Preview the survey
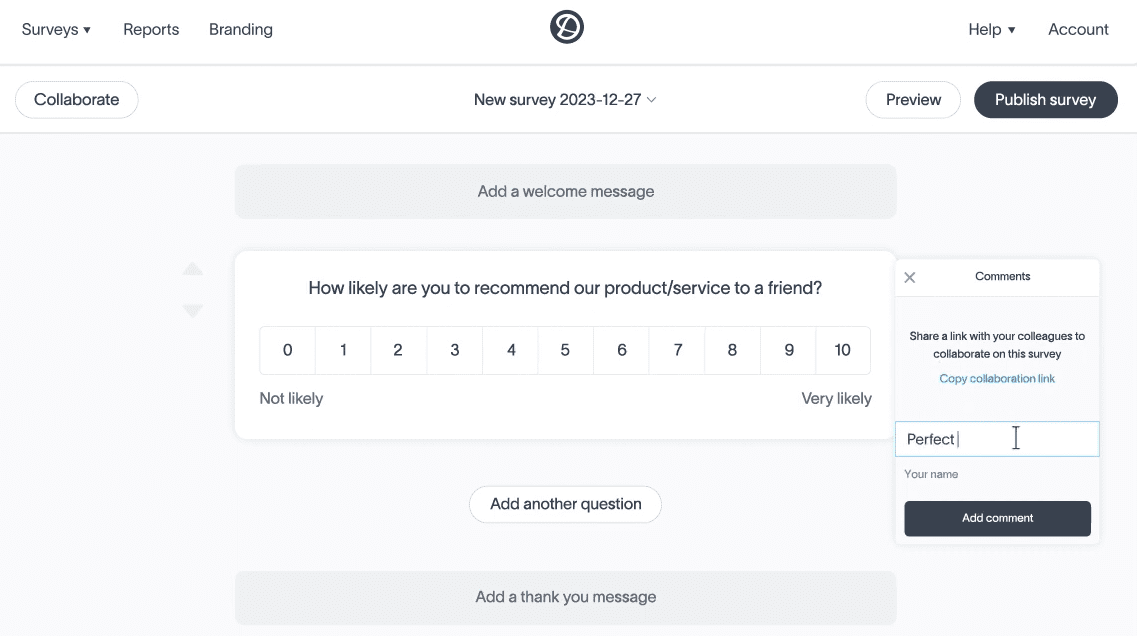Screen dimensions: 1137x636 tap(913, 99)
